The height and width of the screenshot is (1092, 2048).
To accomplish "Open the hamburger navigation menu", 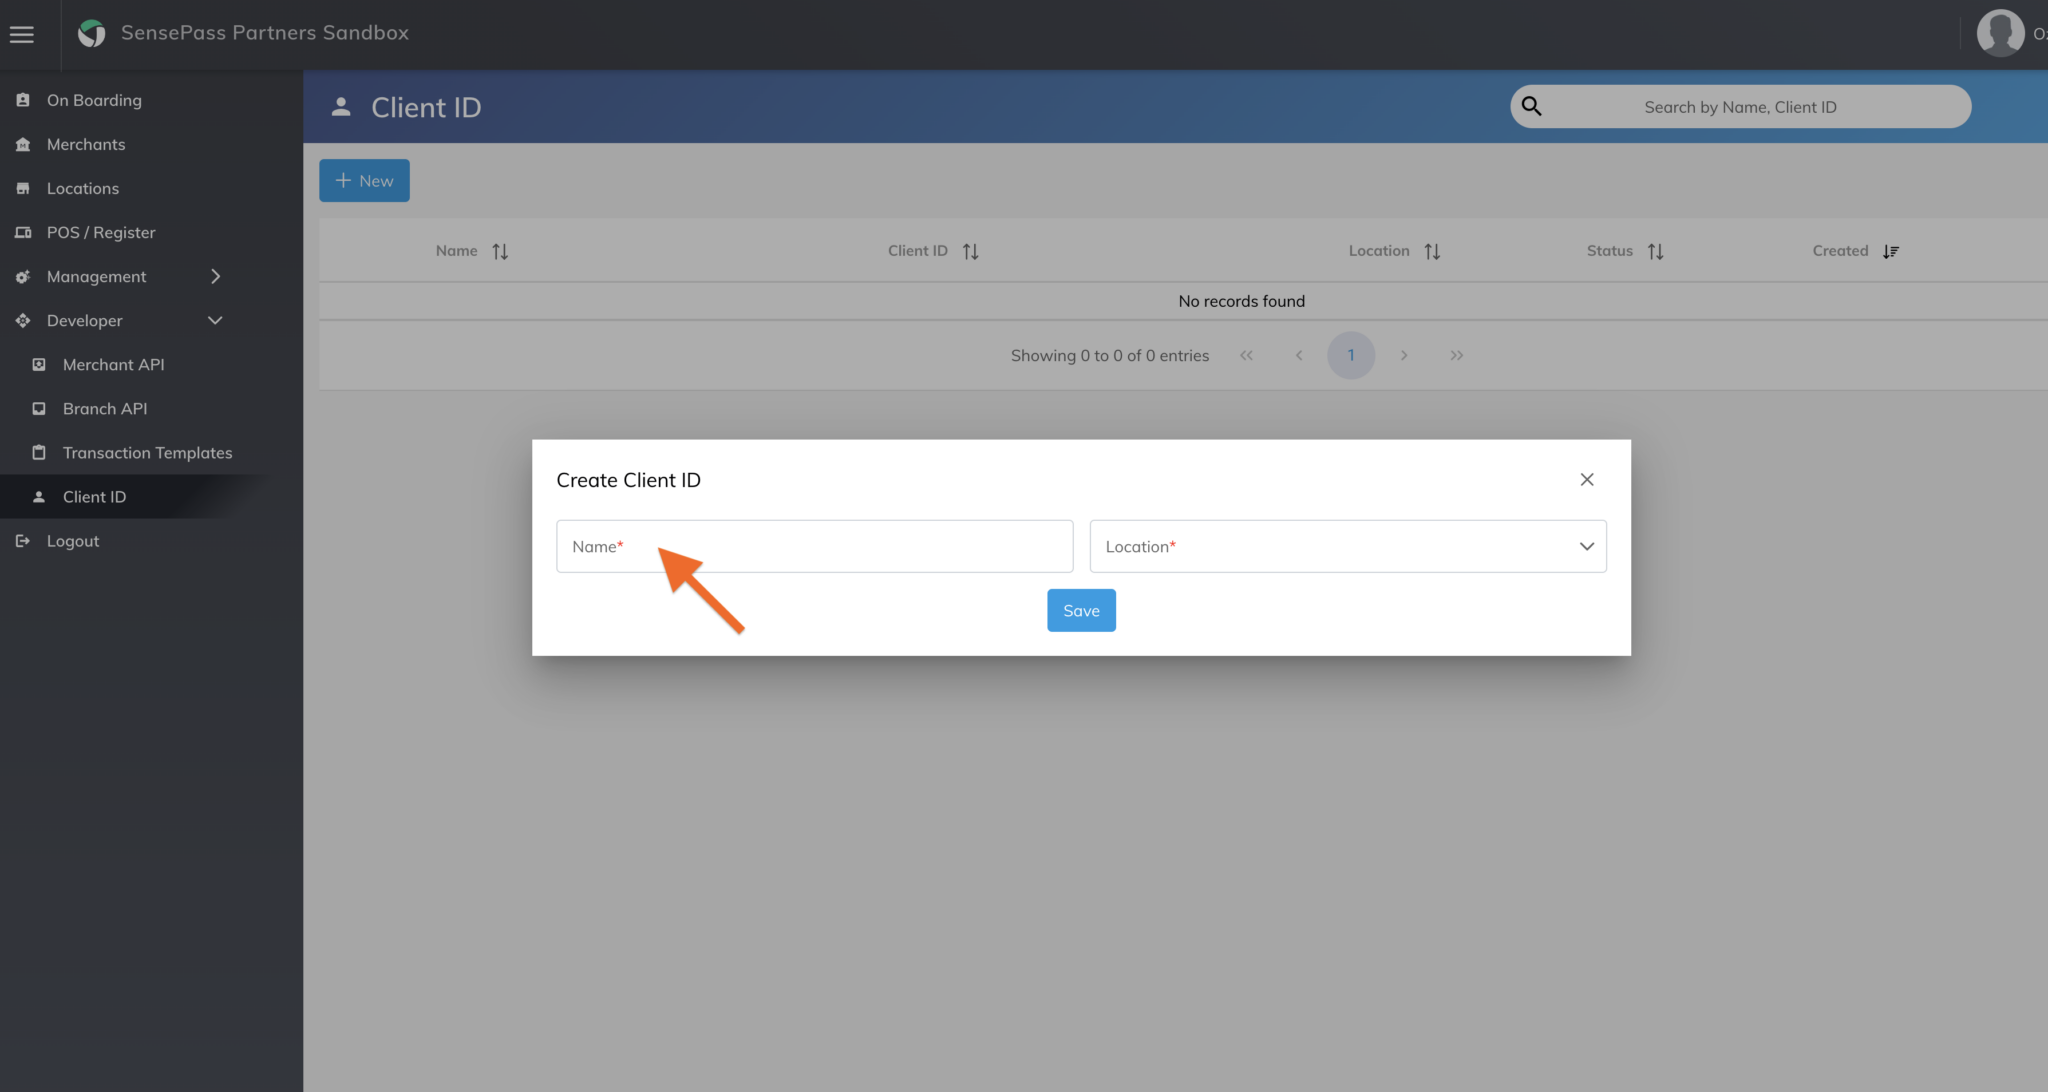I will point(21,33).
